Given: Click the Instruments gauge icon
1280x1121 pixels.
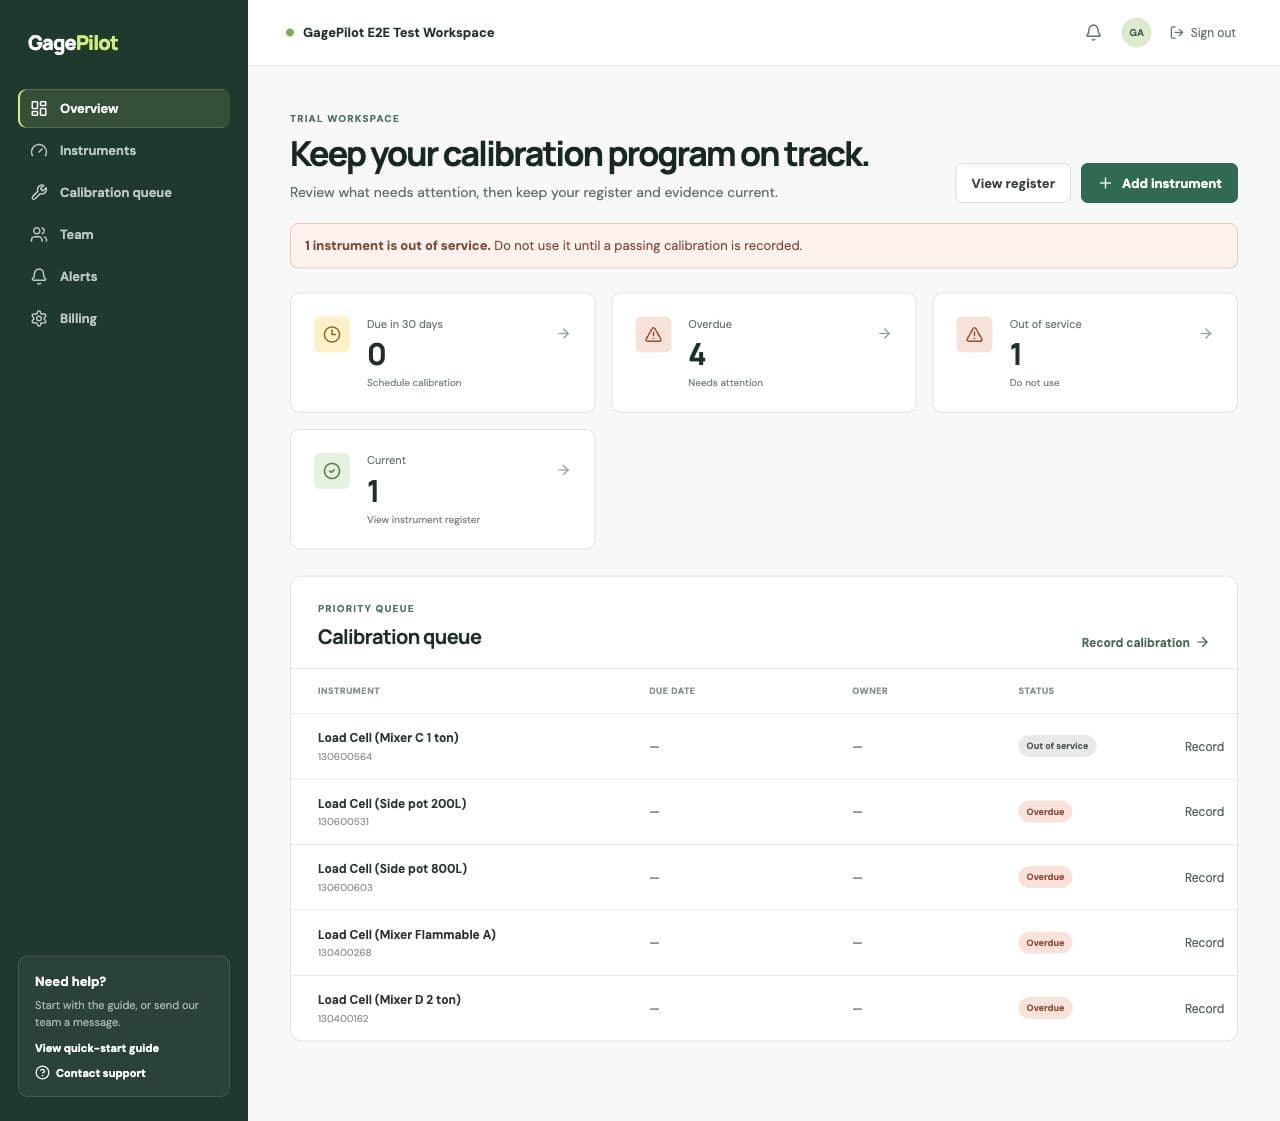Looking at the screenshot, I should (39, 150).
